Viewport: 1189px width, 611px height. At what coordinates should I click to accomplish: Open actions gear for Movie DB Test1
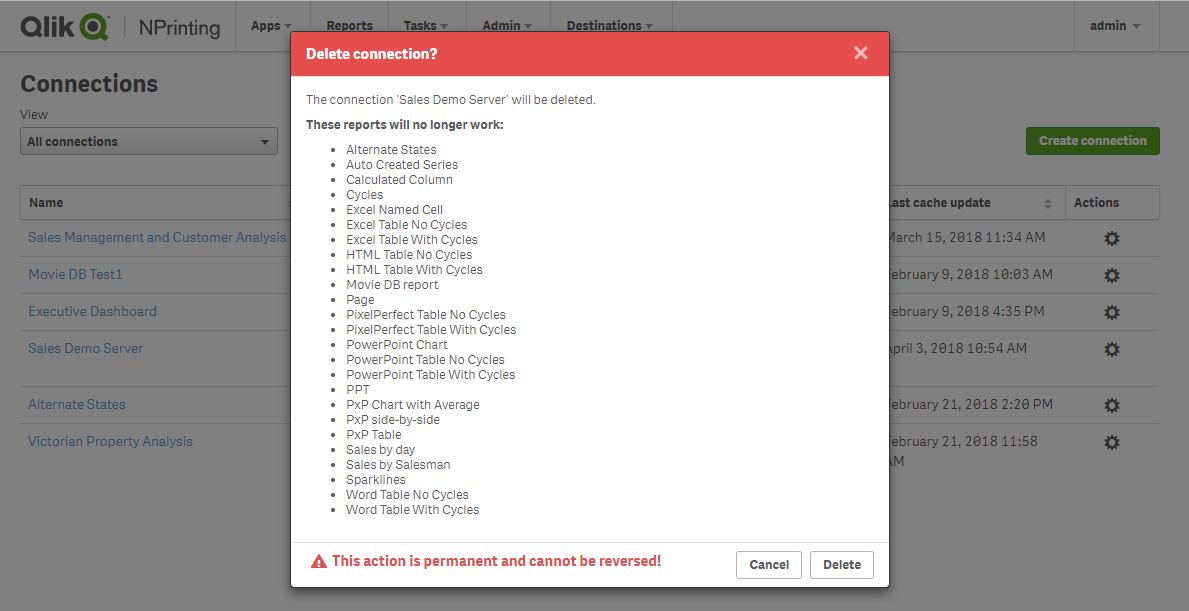(x=1112, y=275)
